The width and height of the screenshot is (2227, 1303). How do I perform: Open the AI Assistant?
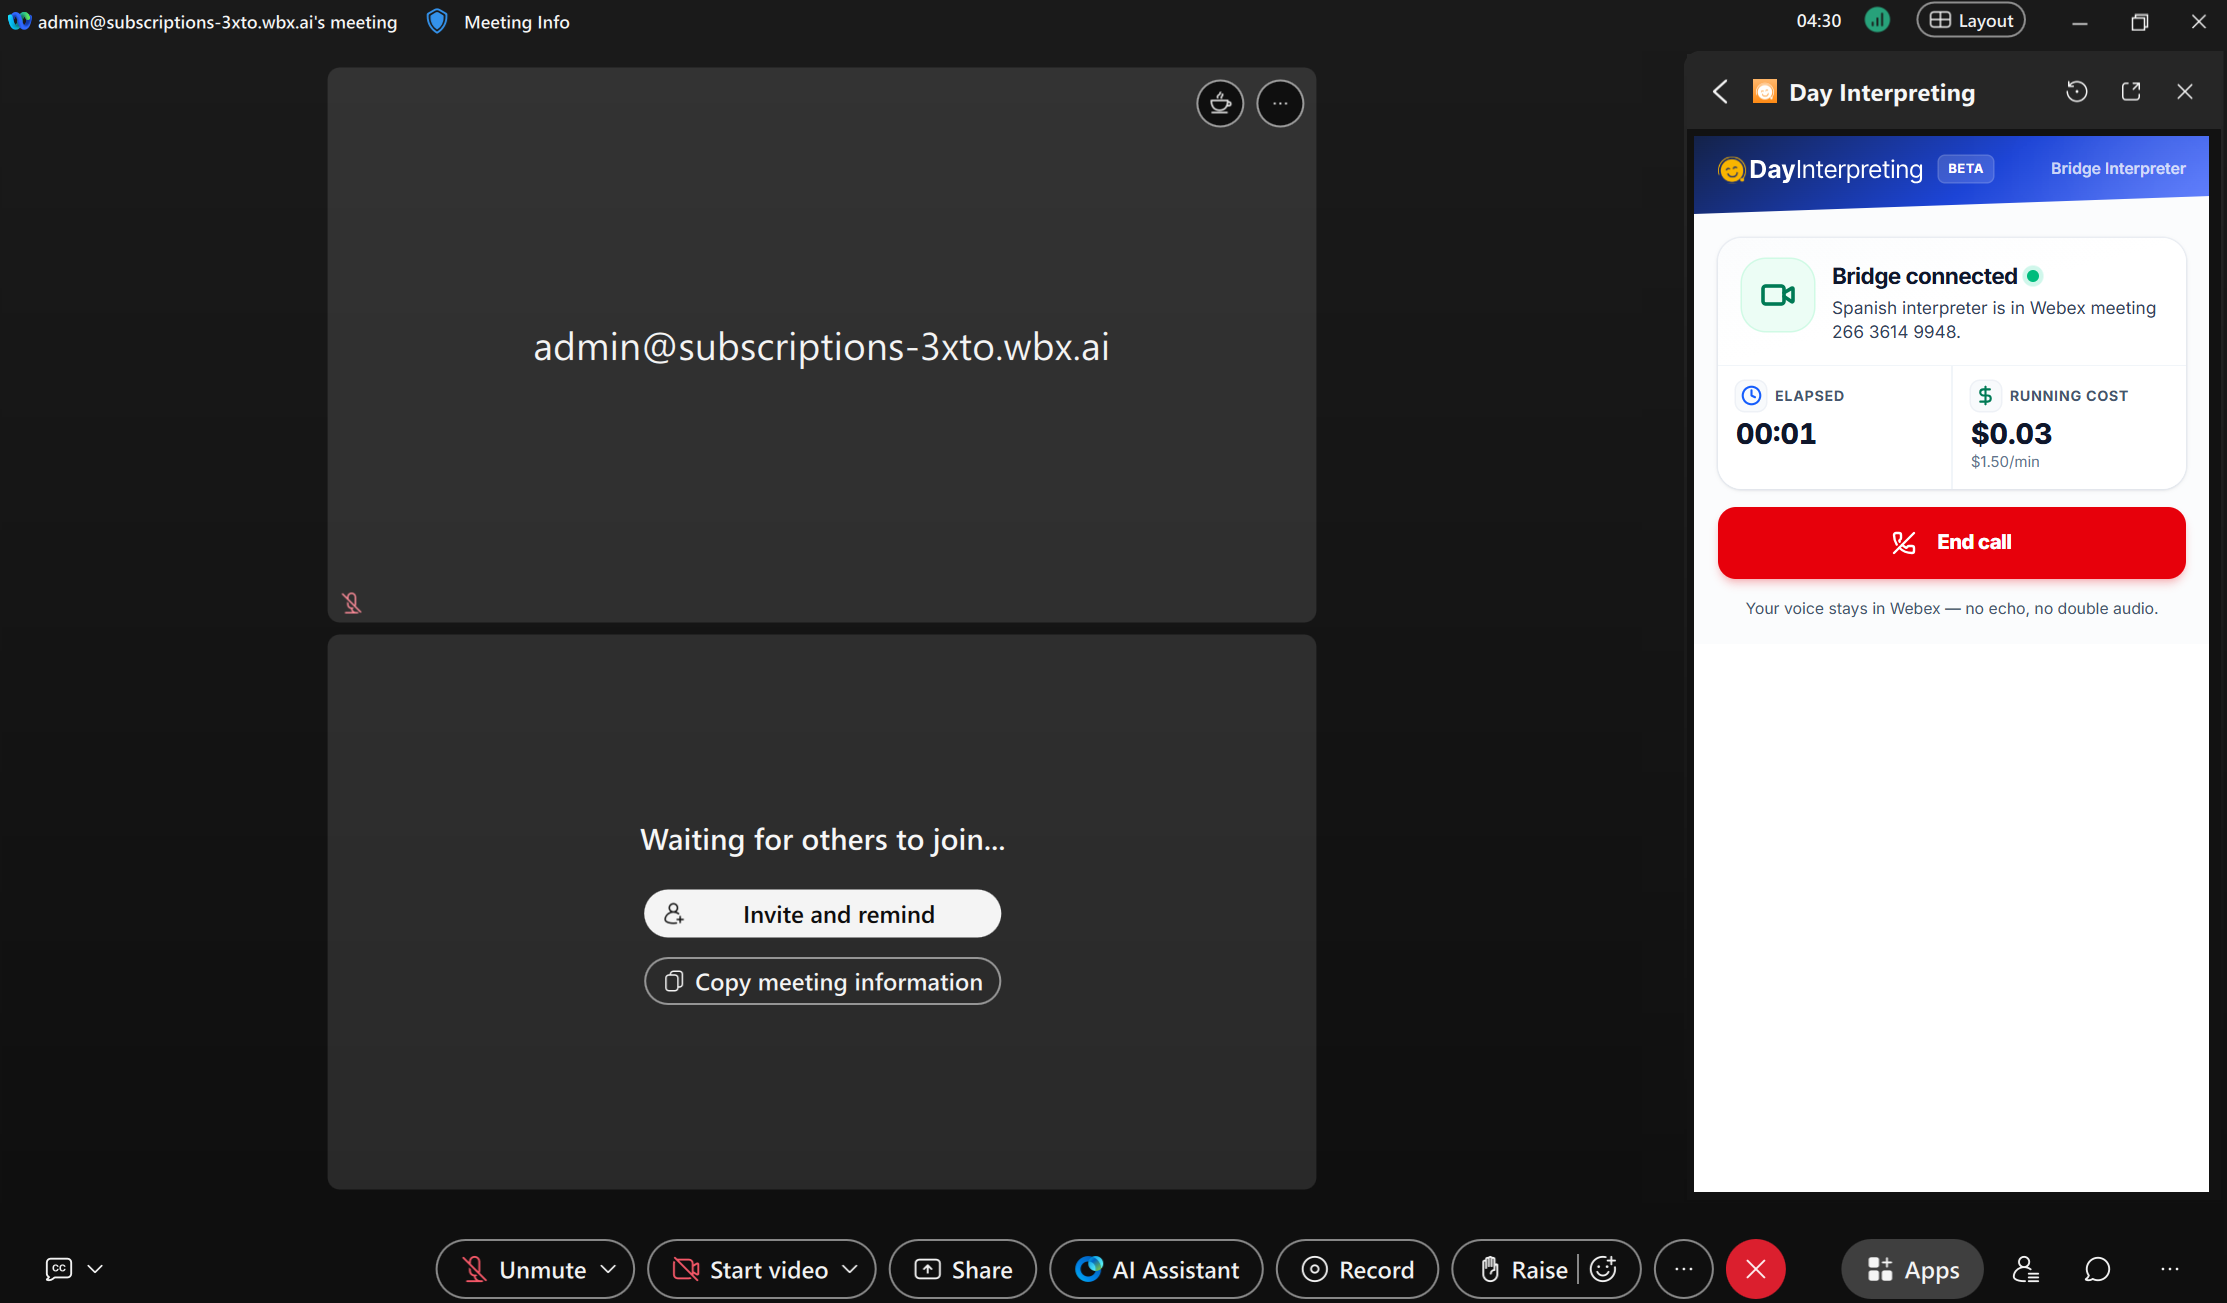tap(1157, 1270)
